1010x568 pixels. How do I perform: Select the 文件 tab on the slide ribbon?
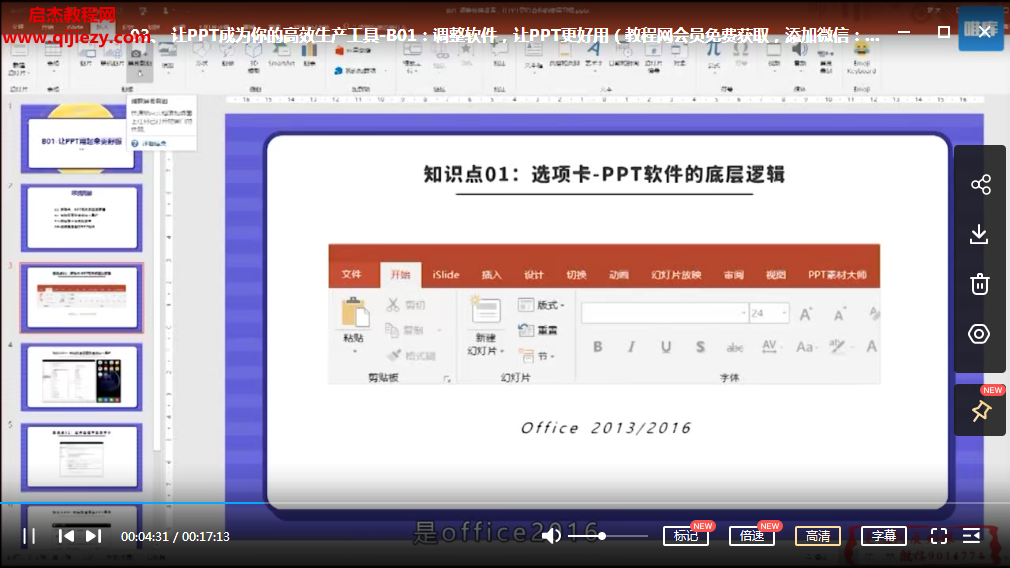pos(352,274)
